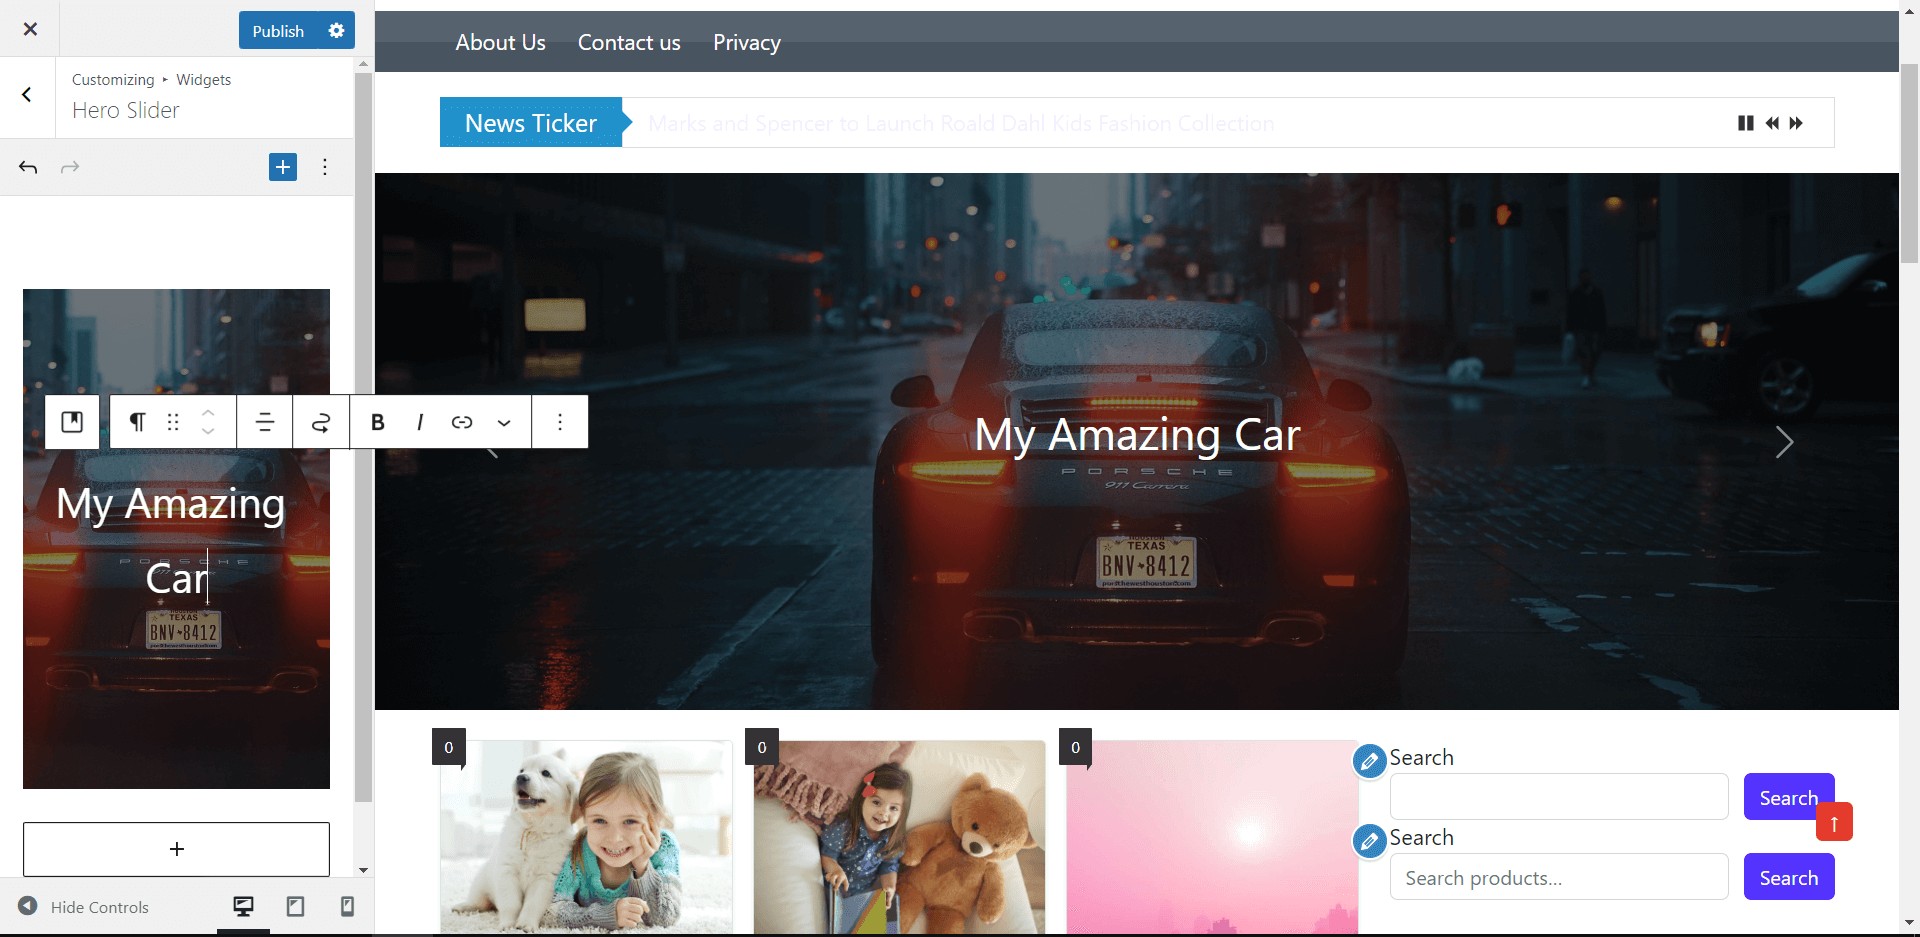Click the animation loop icon in toolbar

(321, 422)
